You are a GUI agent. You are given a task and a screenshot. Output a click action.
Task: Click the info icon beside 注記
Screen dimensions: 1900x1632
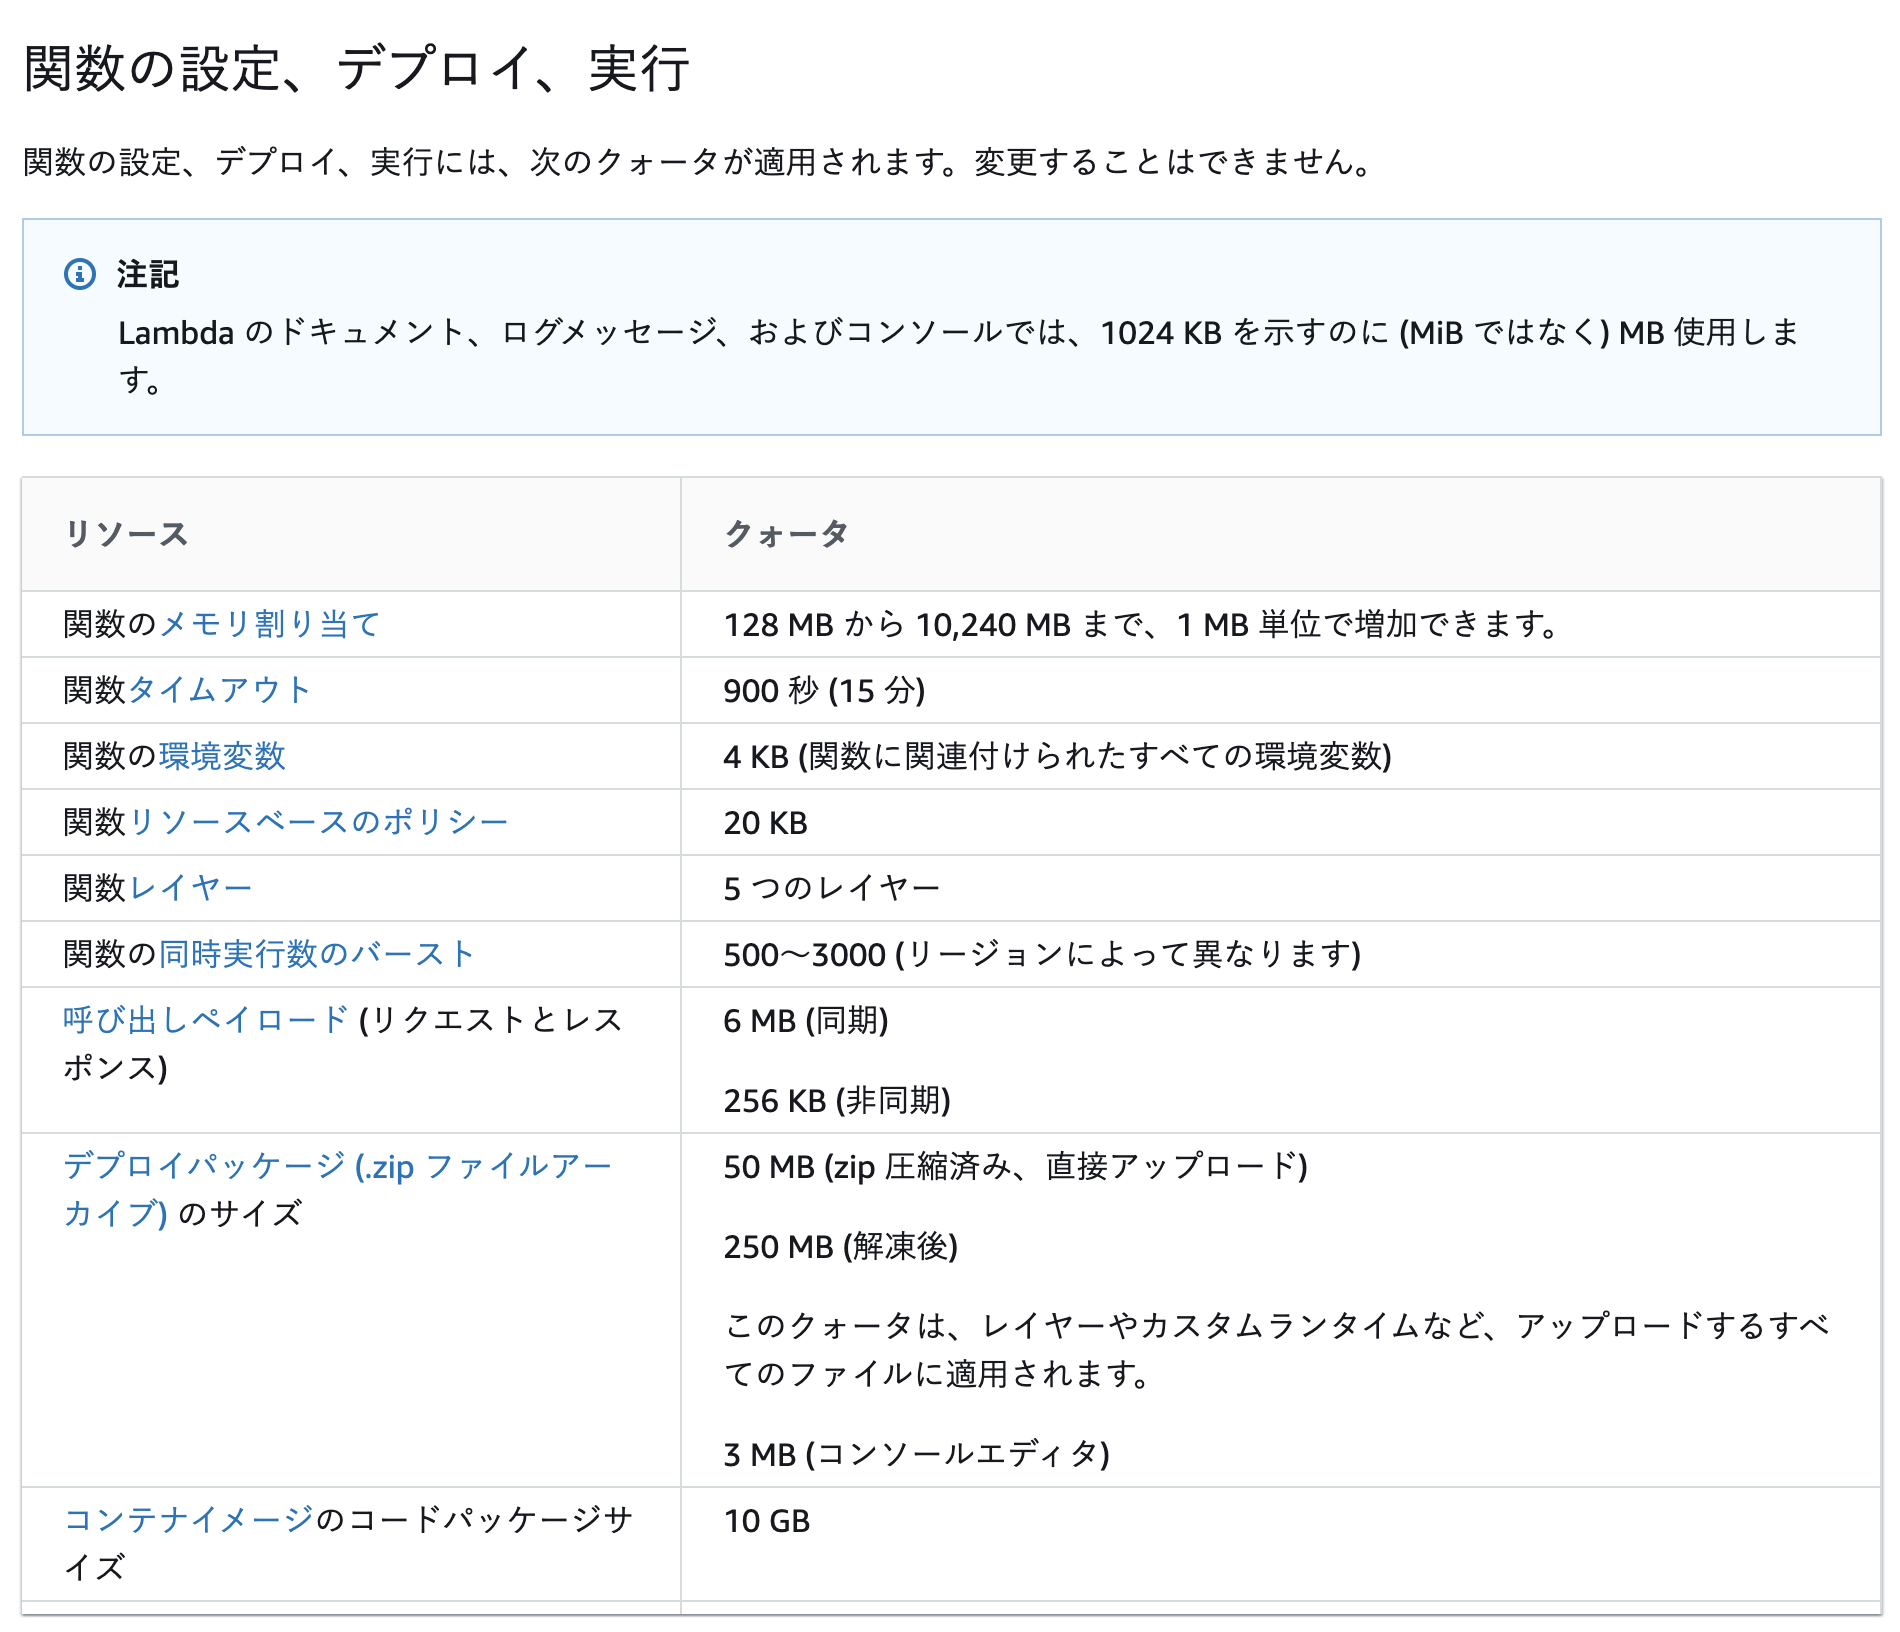click(x=80, y=273)
